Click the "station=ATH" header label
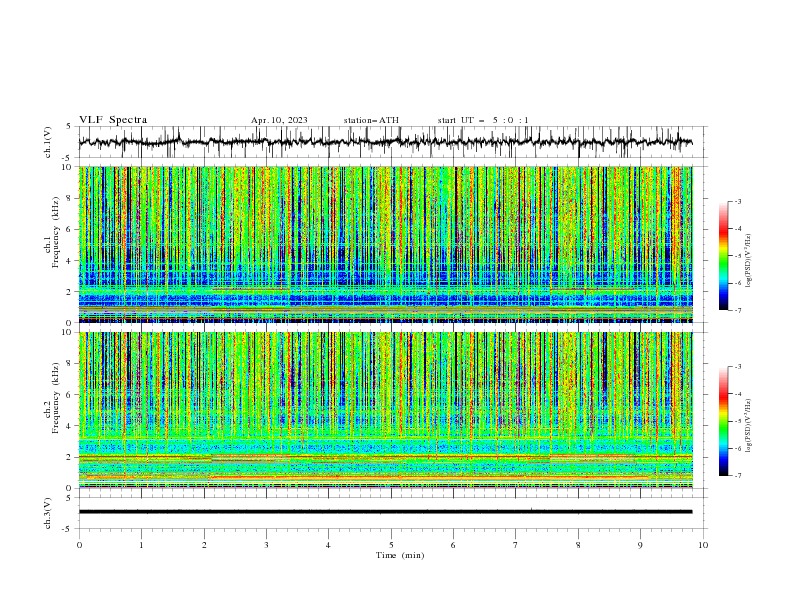792x612 pixels. coord(371,120)
